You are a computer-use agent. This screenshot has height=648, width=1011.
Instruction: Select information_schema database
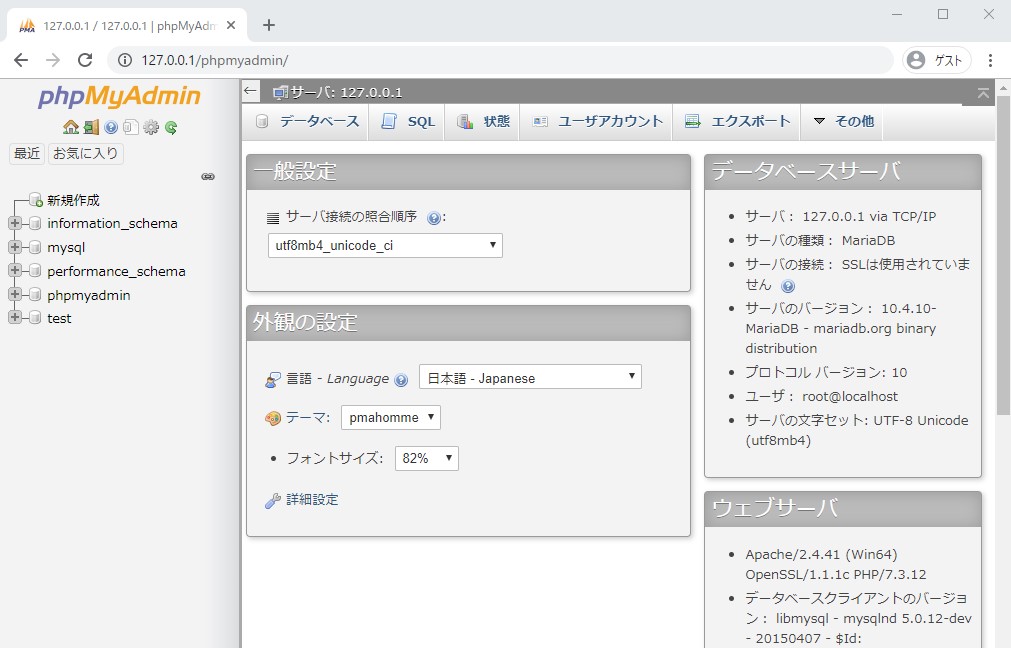point(112,223)
